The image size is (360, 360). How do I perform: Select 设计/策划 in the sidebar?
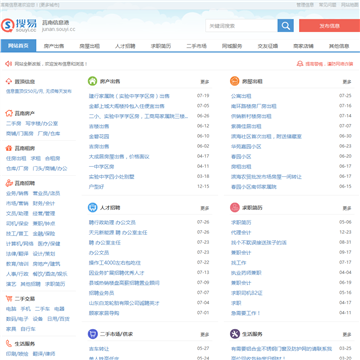(x=44, y=254)
